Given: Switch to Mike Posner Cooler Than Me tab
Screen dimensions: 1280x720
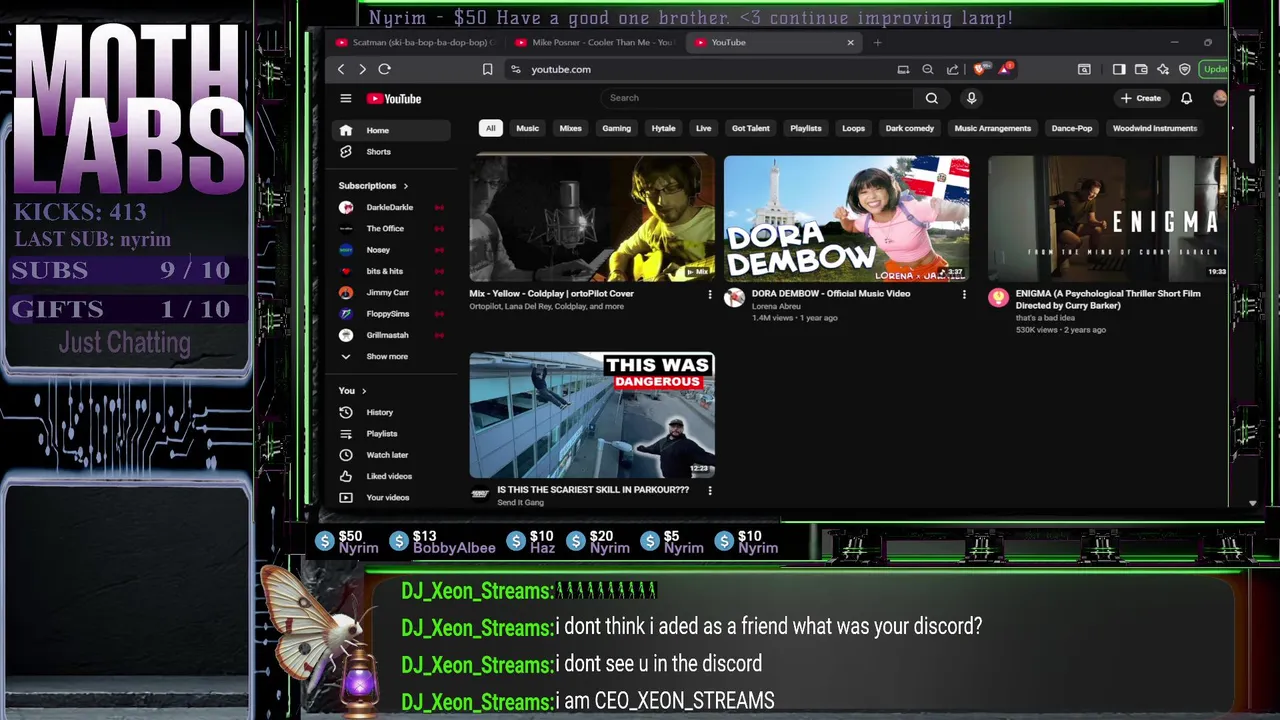Looking at the screenshot, I should point(595,42).
